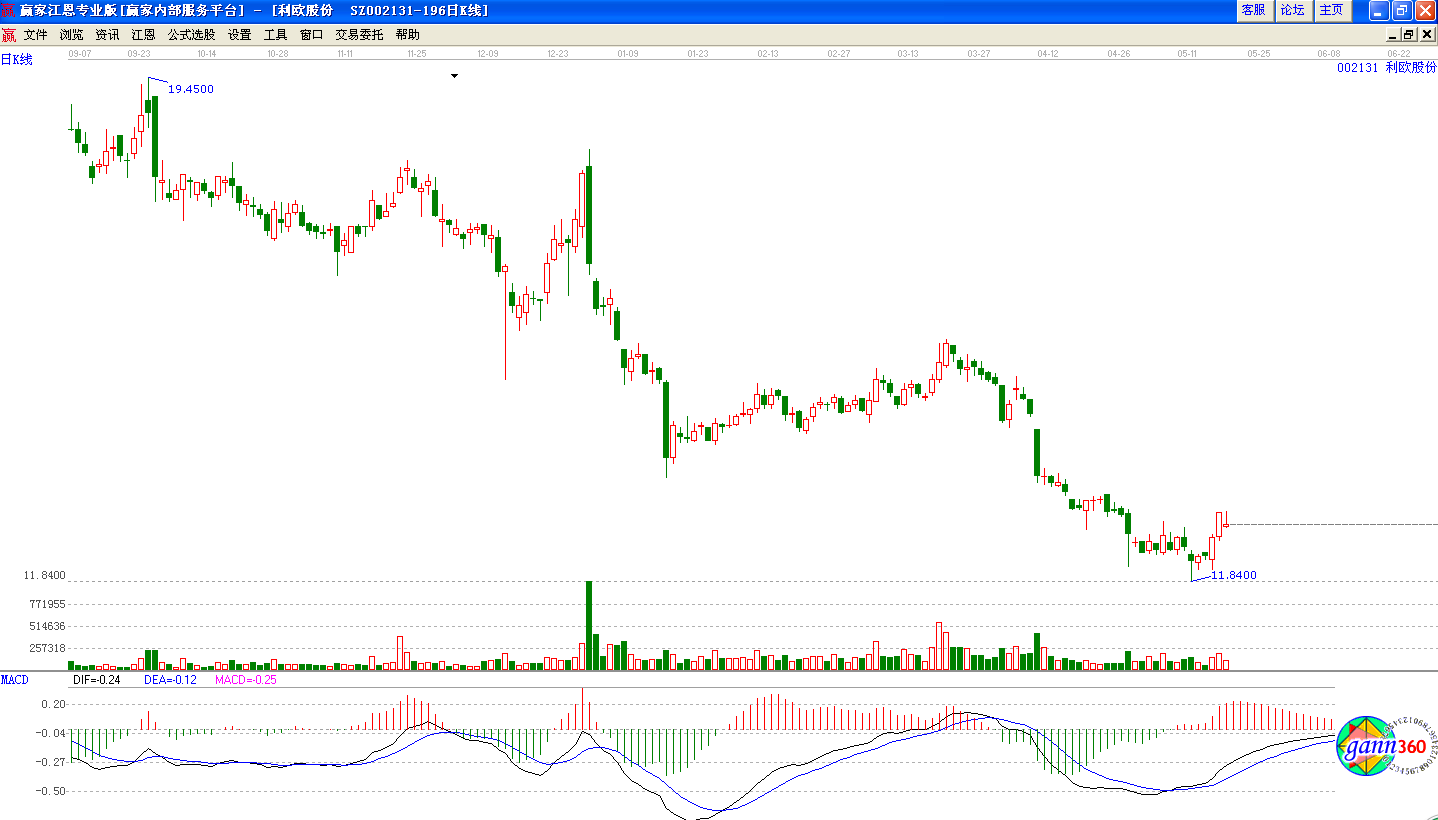Click the 论坛 button in title bar
Screen dimensions: 1438x820
click(x=1293, y=10)
